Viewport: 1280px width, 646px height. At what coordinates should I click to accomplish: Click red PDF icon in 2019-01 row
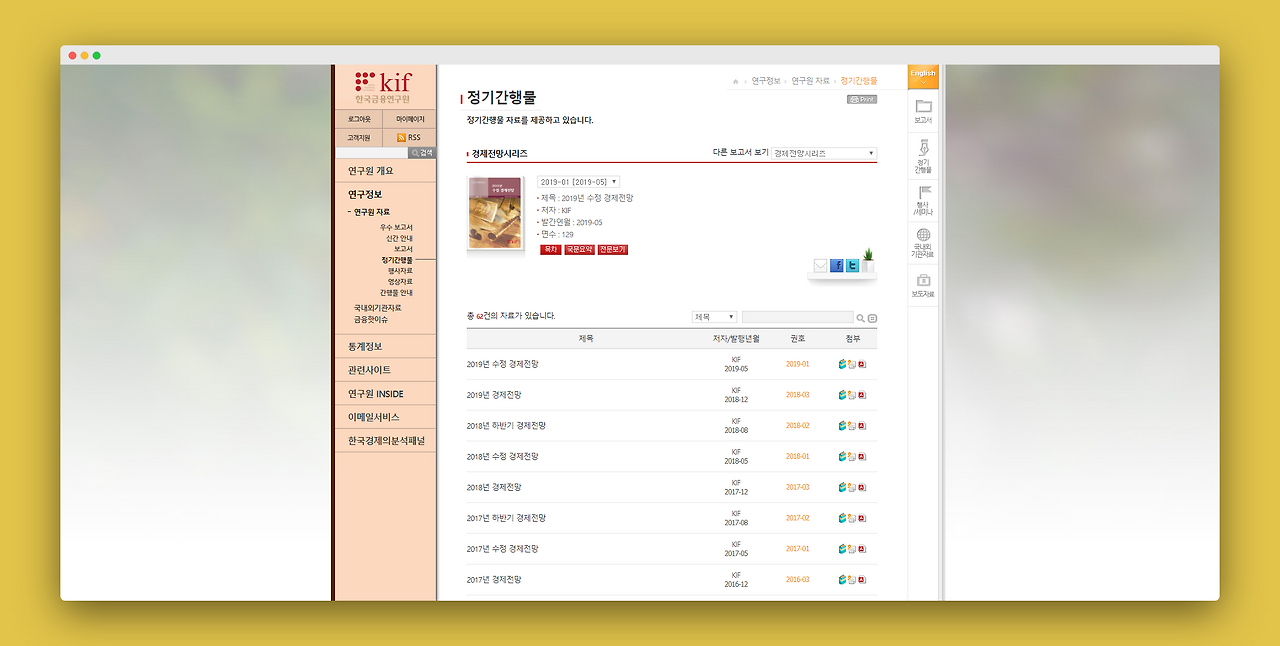coord(862,364)
